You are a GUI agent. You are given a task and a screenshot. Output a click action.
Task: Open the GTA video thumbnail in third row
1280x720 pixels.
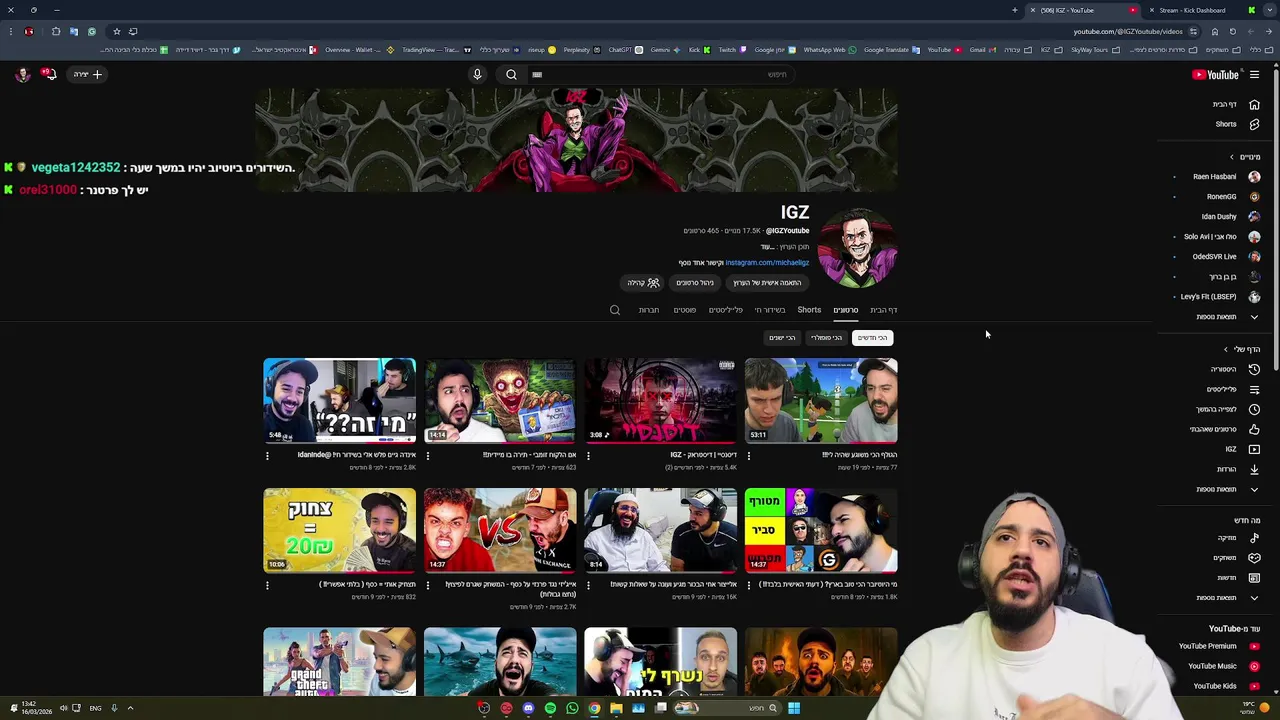339,661
